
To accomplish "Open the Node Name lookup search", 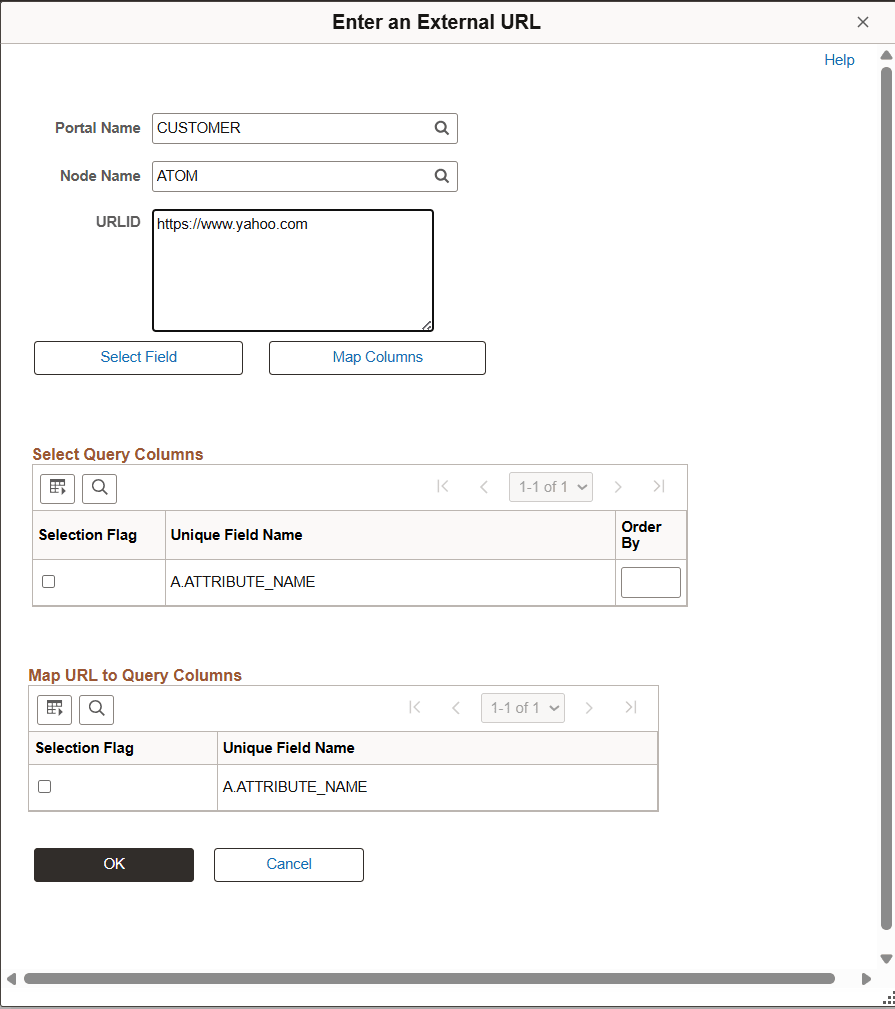I will [441, 176].
